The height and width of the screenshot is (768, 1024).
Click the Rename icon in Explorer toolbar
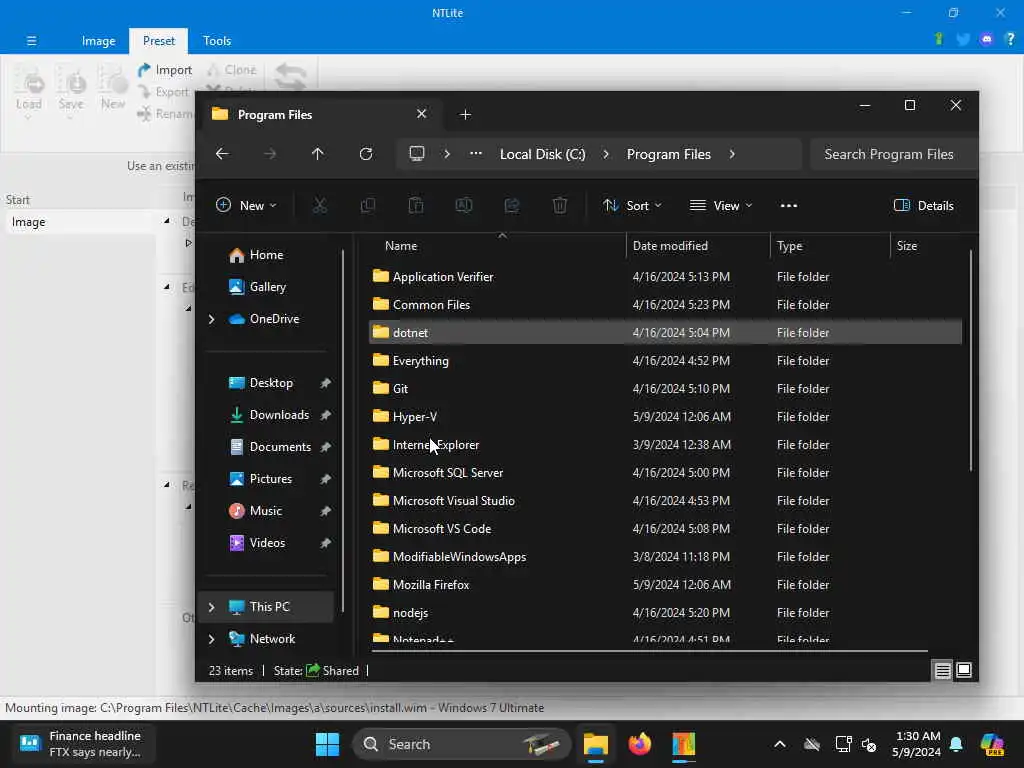click(x=464, y=206)
